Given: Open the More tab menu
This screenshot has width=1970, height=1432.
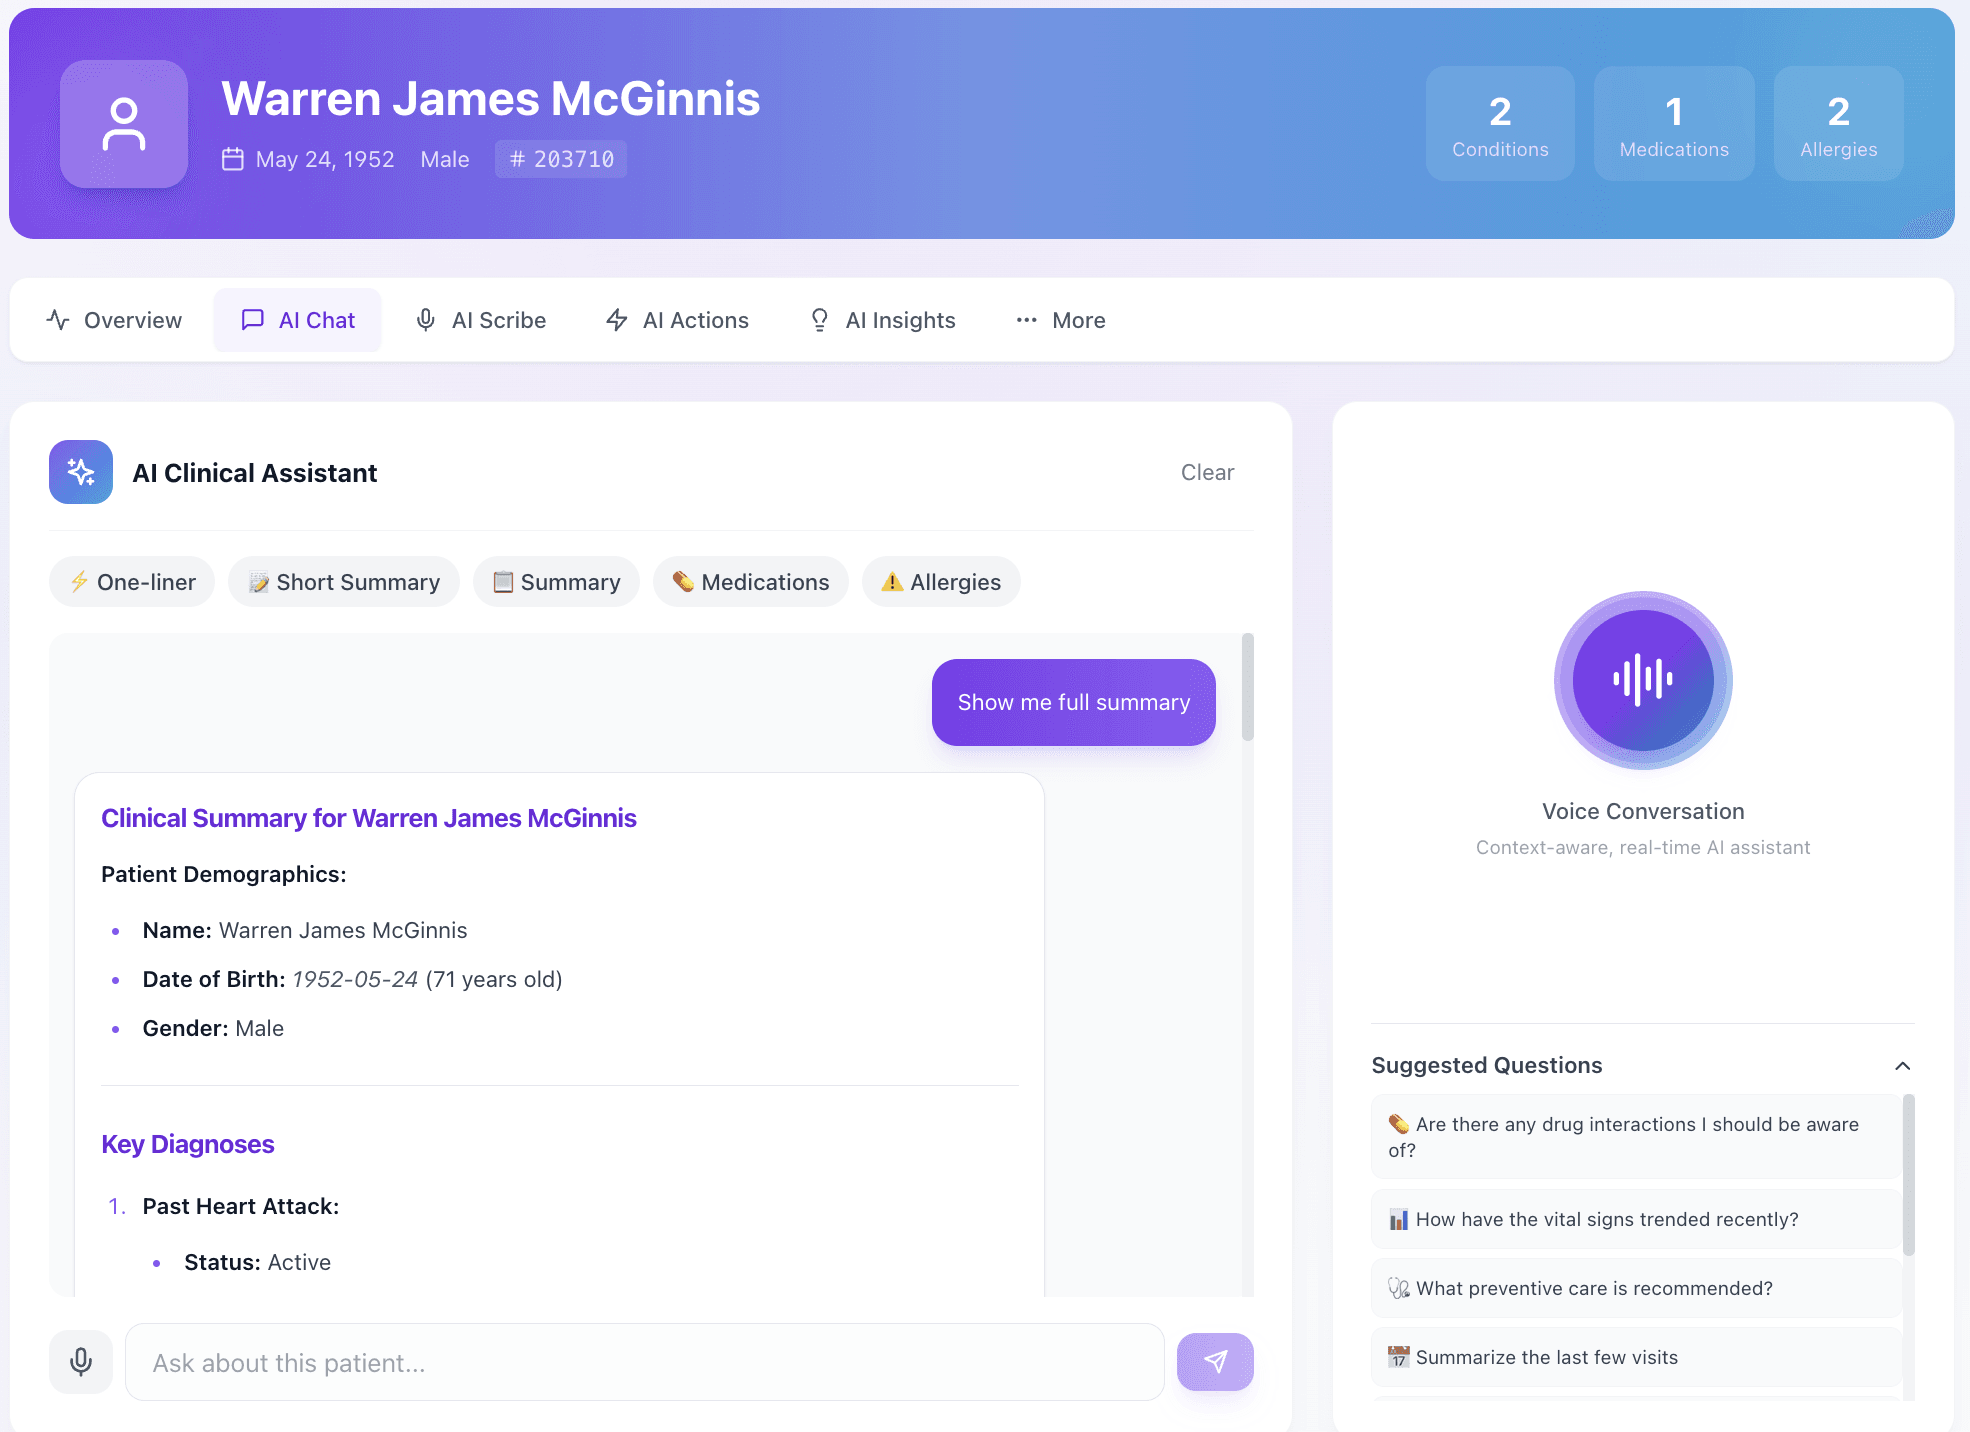Looking at the screenshot, I should [x=1059, y=320].
